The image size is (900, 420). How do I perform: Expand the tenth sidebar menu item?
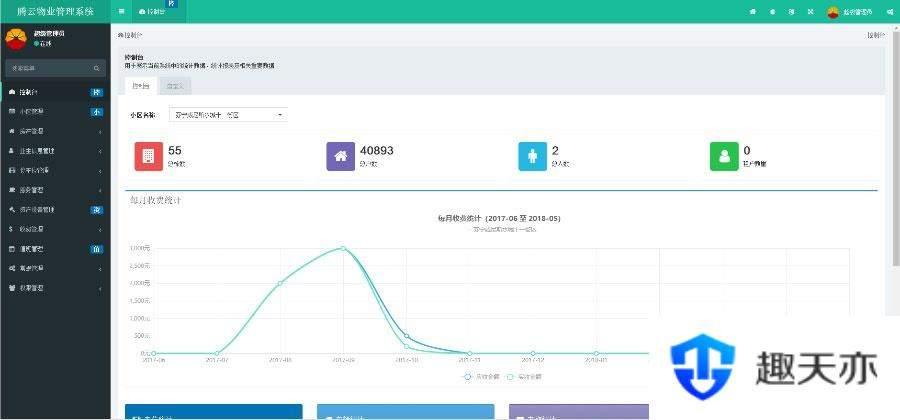point(55,269)
